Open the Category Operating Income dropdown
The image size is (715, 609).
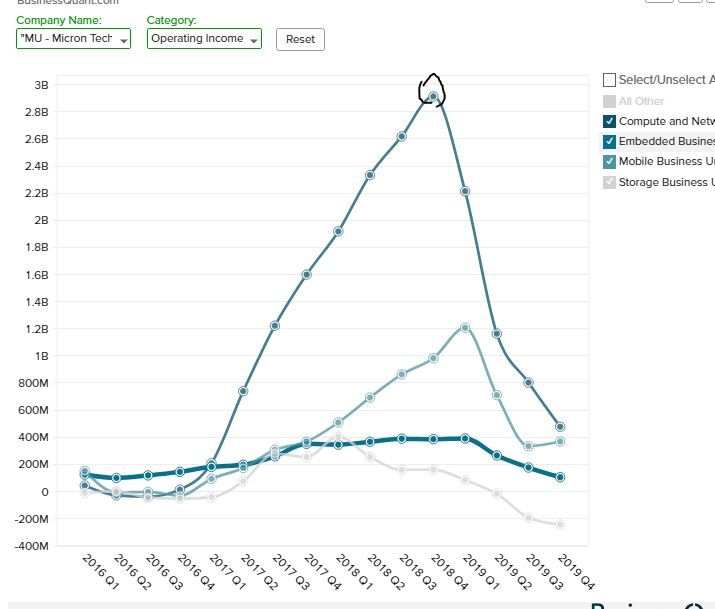[204, 38]
